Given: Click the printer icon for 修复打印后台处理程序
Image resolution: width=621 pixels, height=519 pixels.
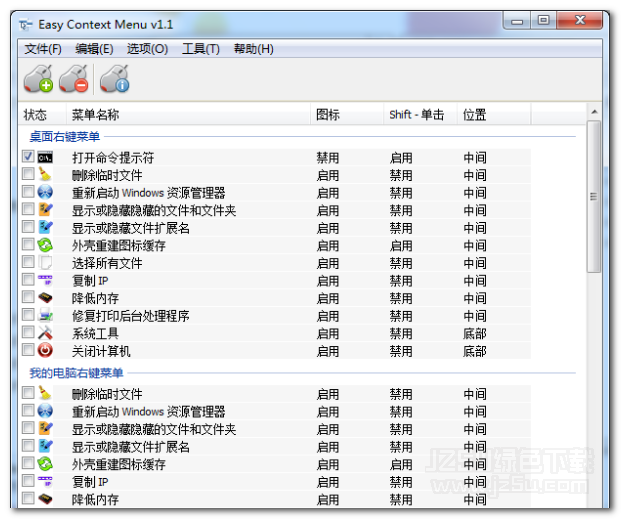Looking at the screenshot, I should [45, 315].
